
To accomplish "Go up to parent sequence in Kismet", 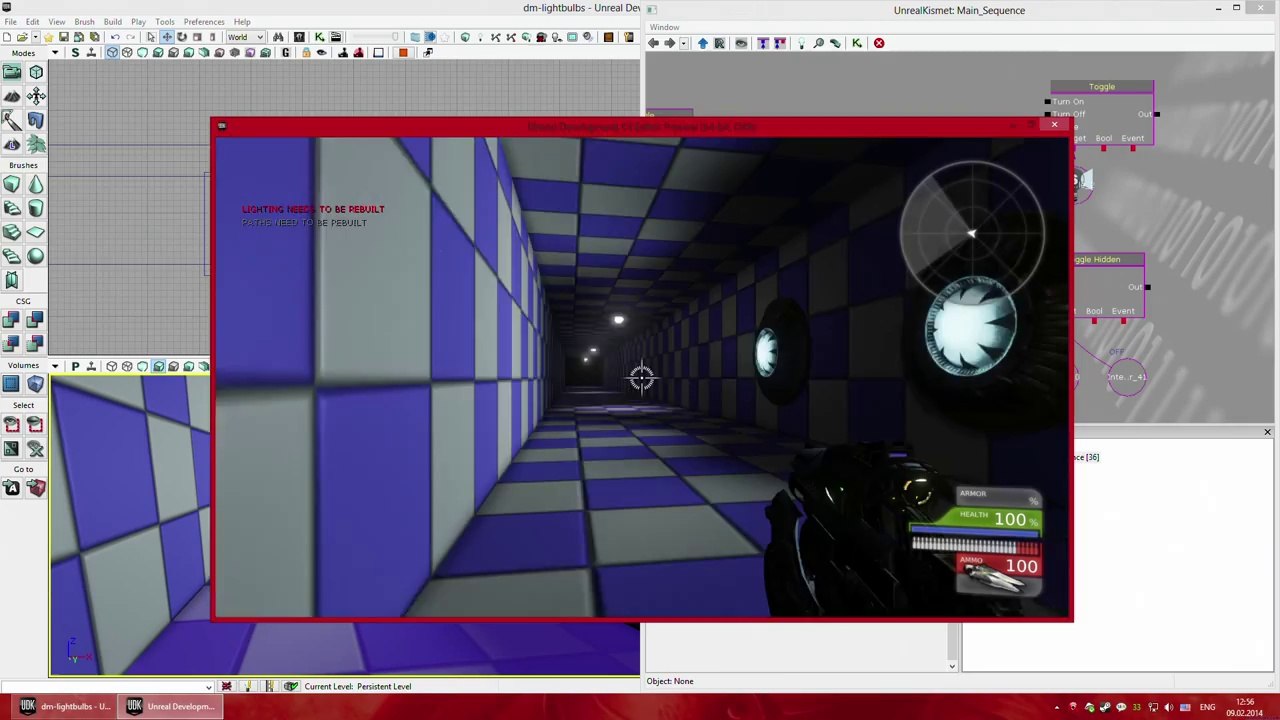I will (x=702, y=43).
